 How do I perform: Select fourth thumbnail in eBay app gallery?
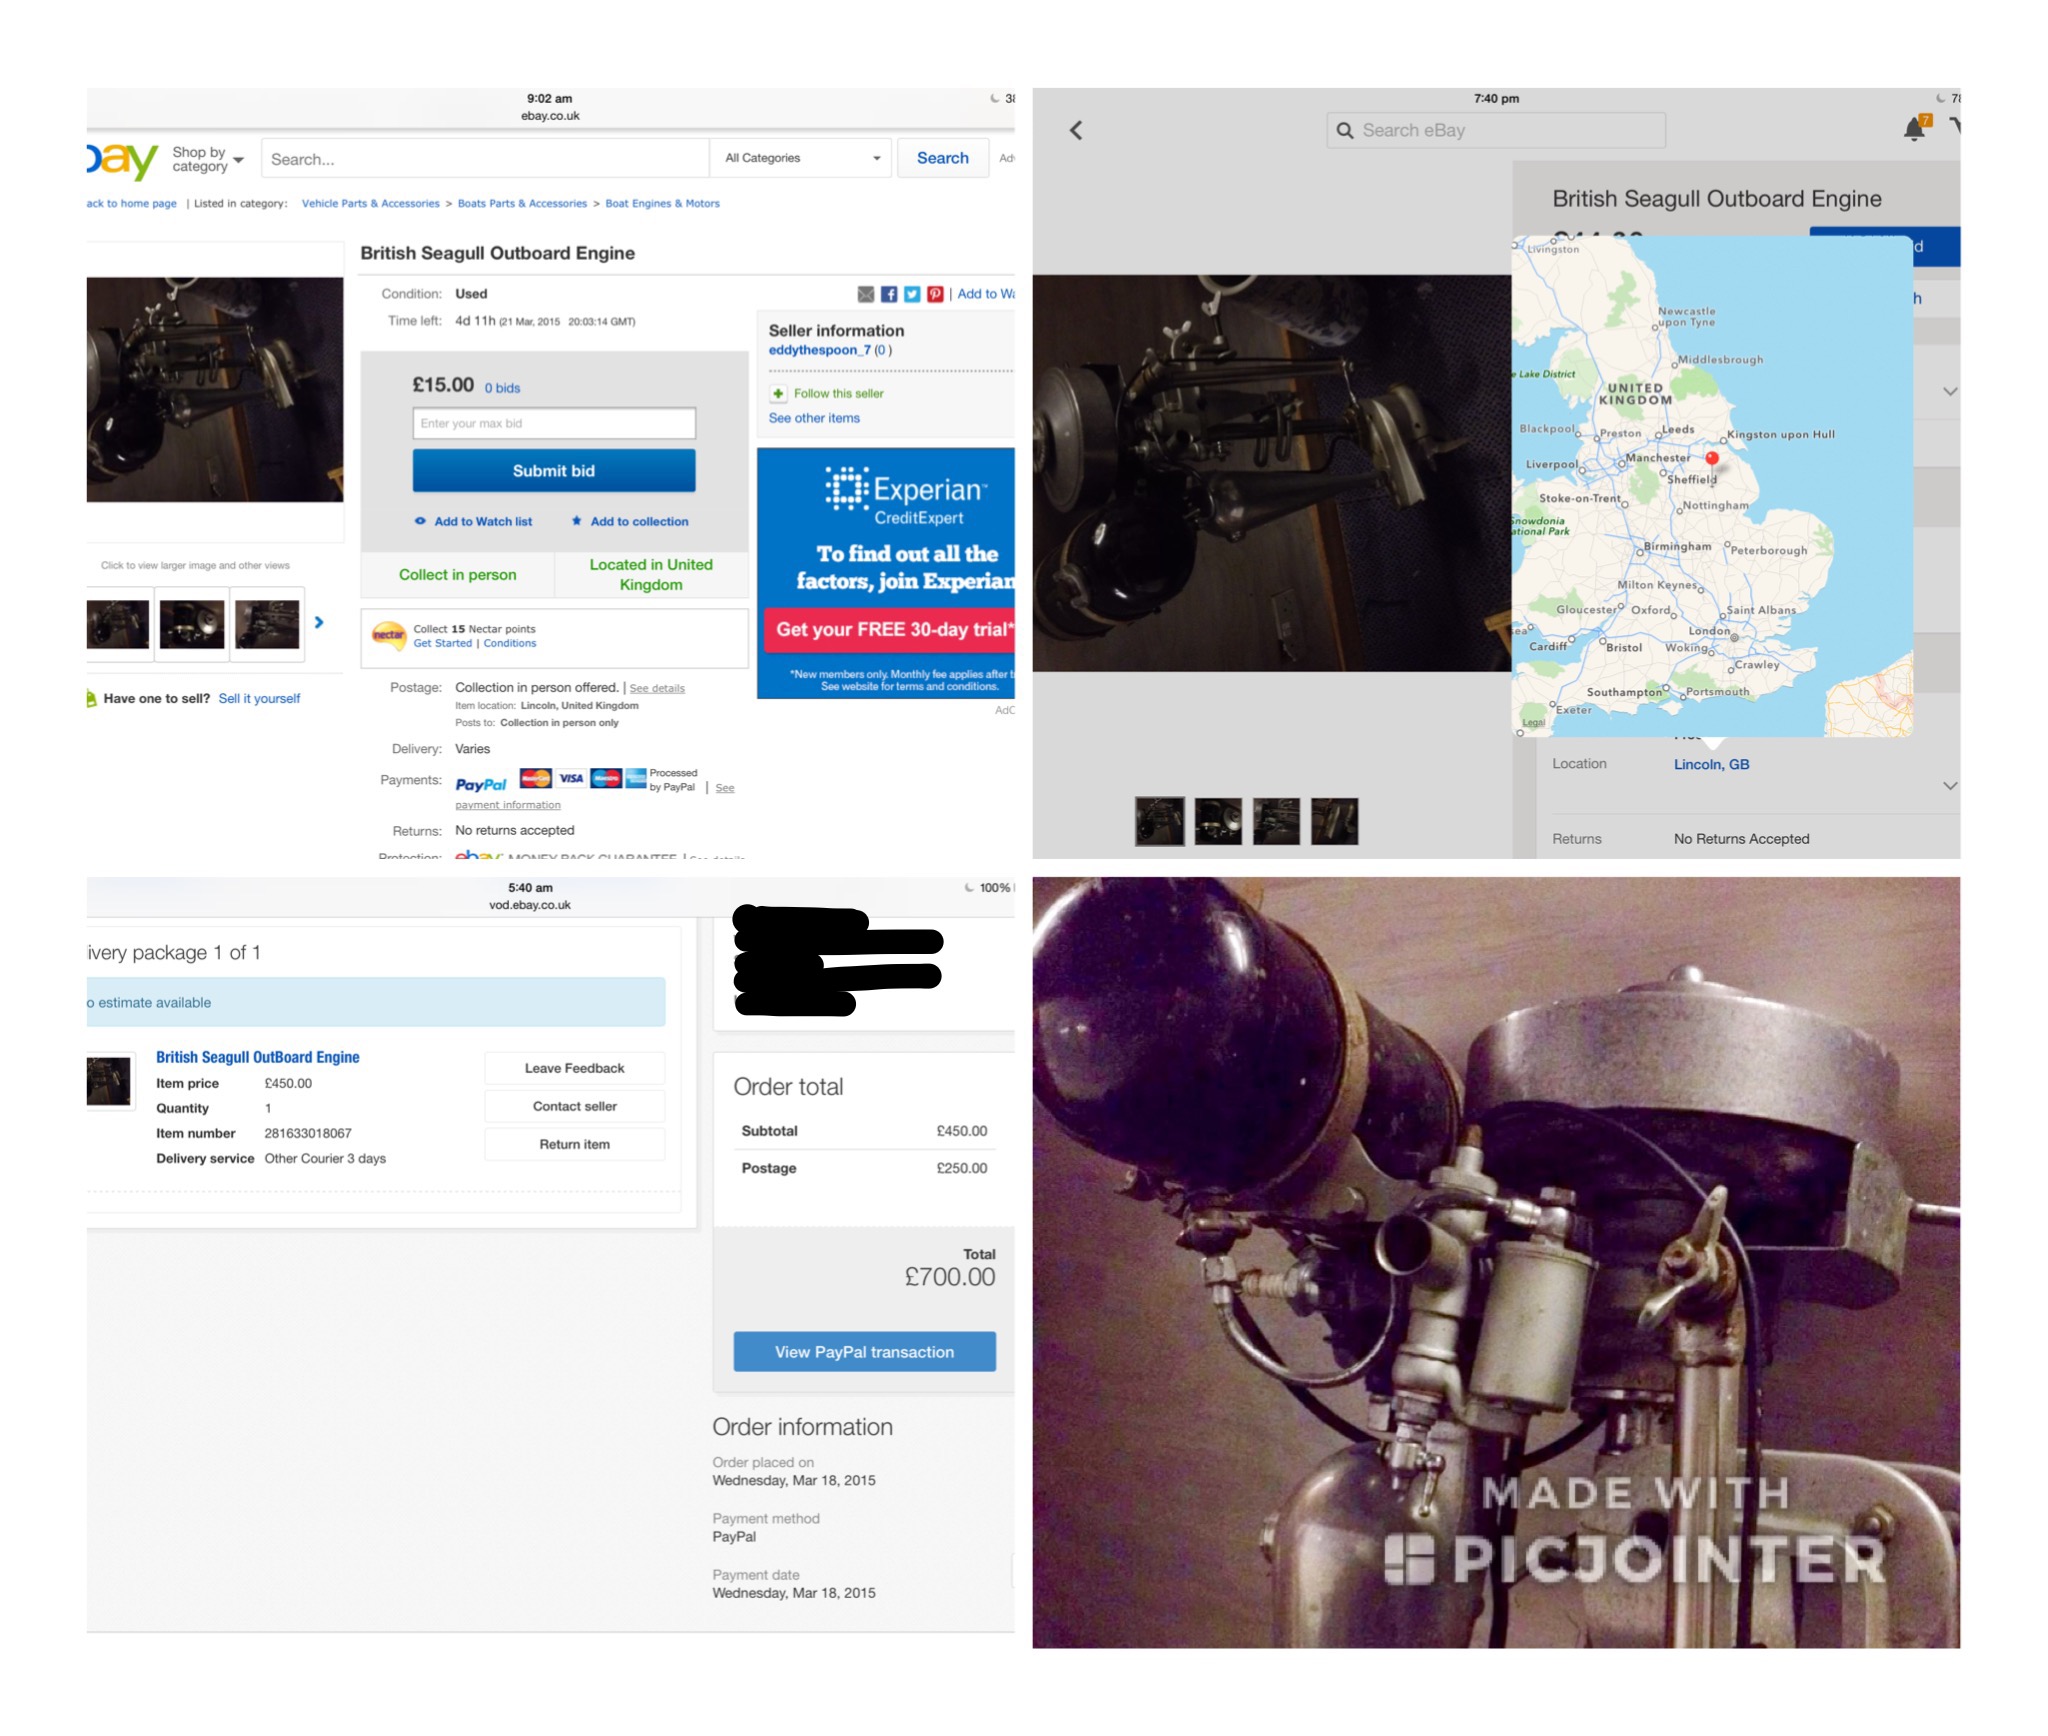click(1334, 821)
